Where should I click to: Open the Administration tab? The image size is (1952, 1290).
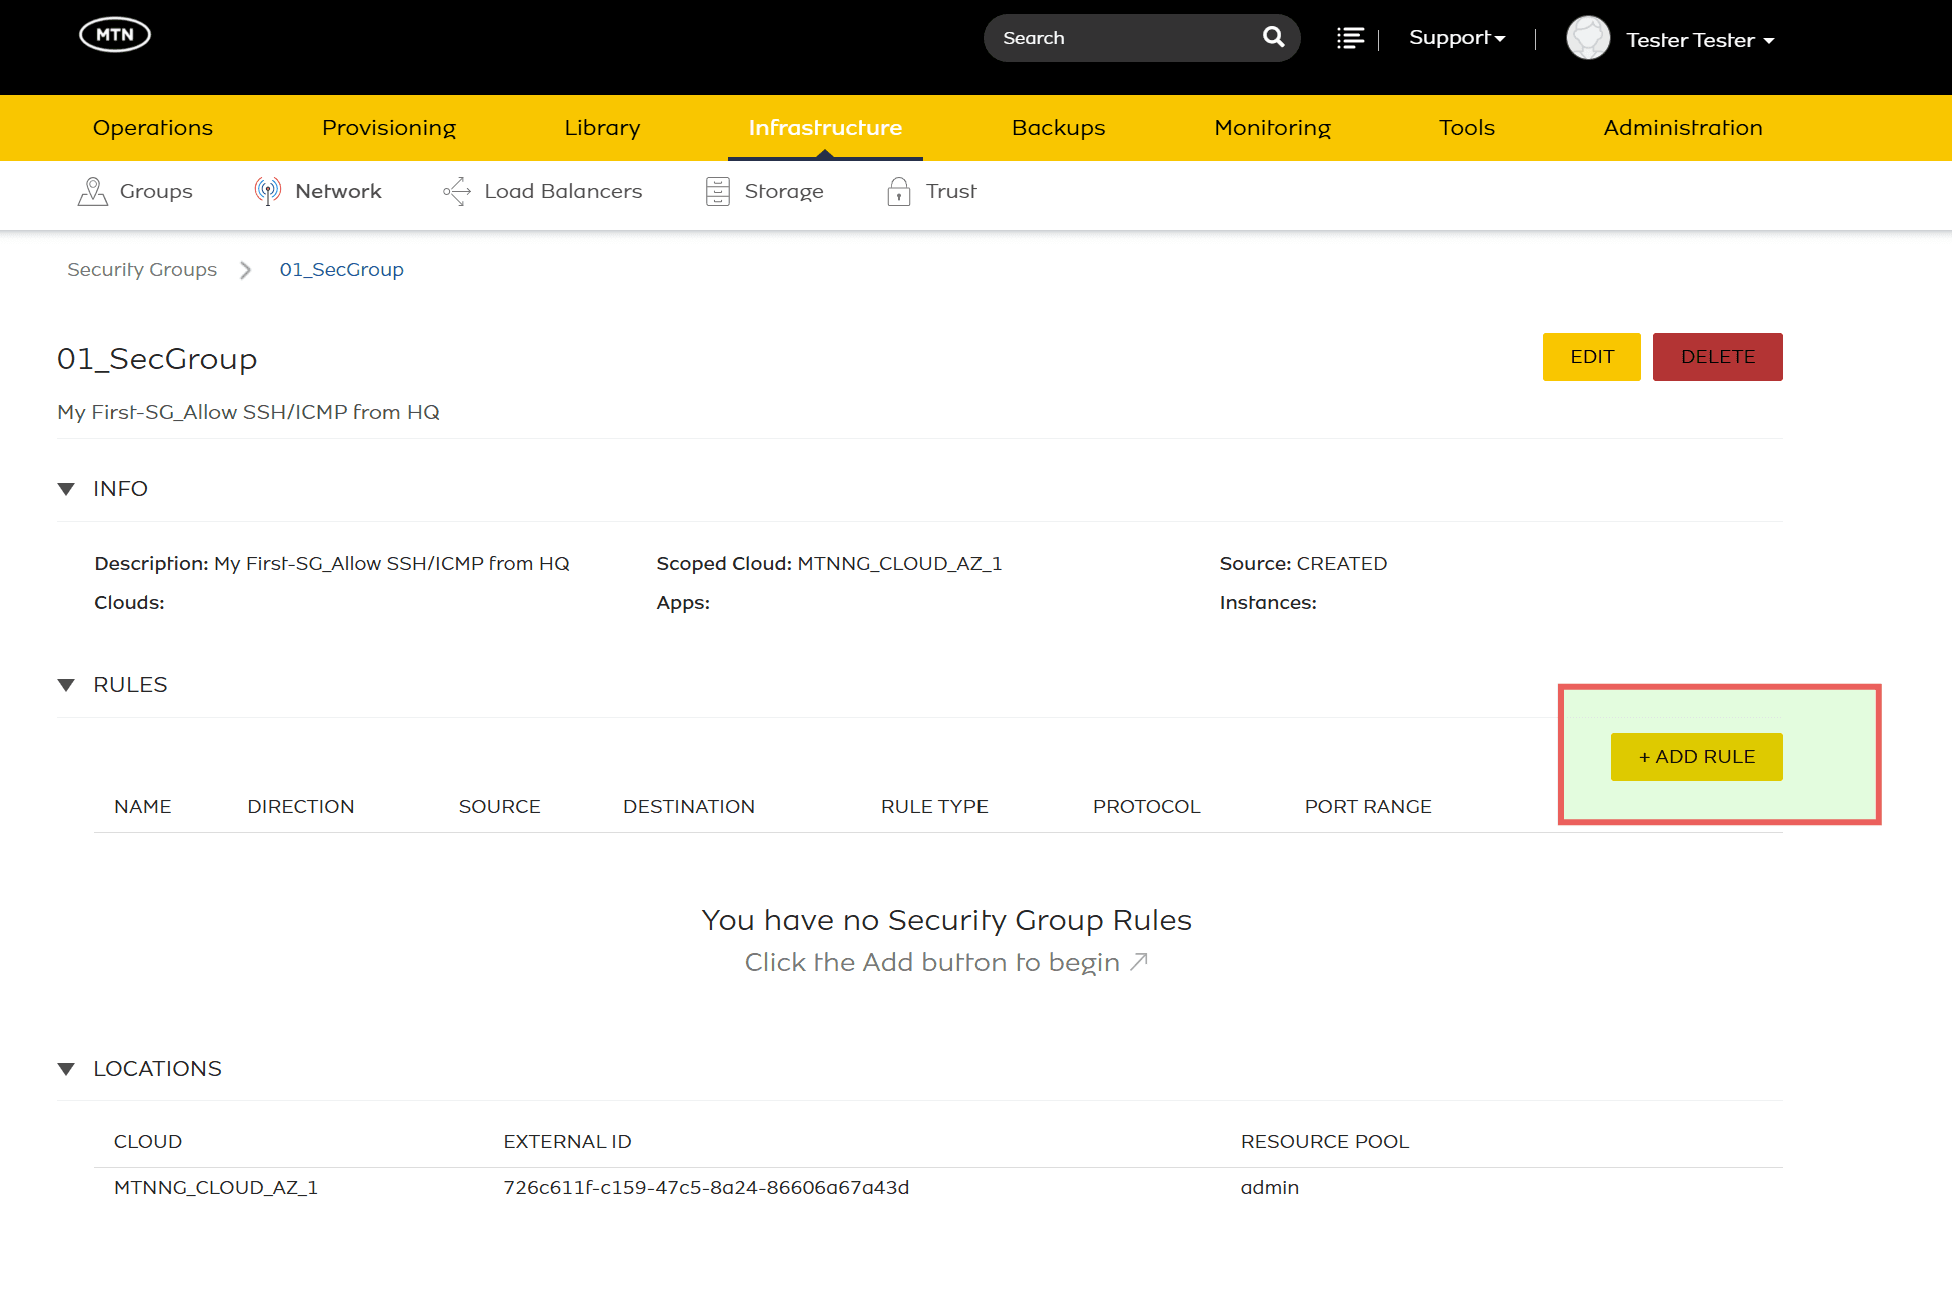(1683, 128)
